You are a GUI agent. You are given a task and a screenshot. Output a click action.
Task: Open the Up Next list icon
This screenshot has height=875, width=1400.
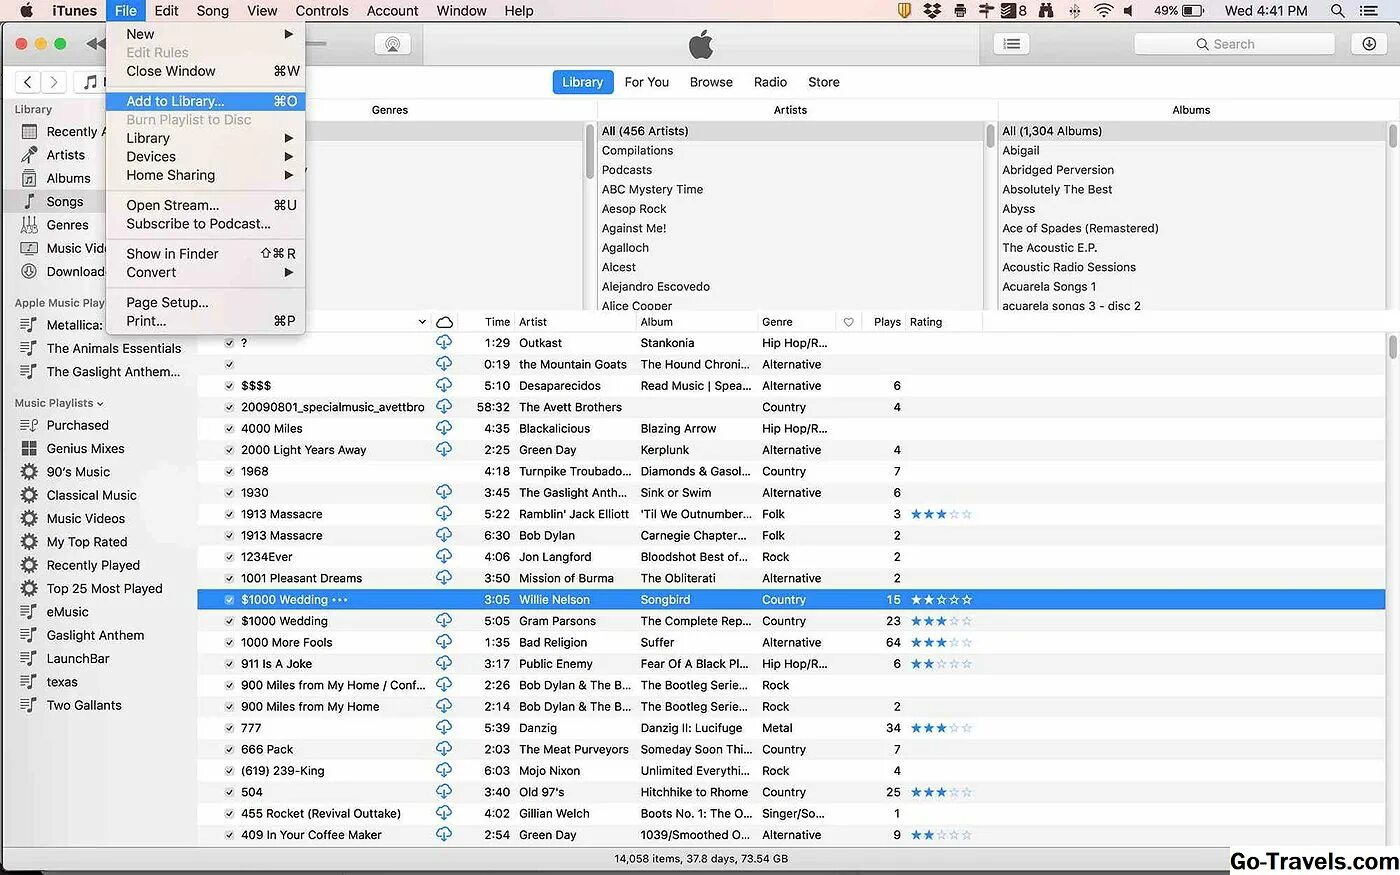[1012, 44]
